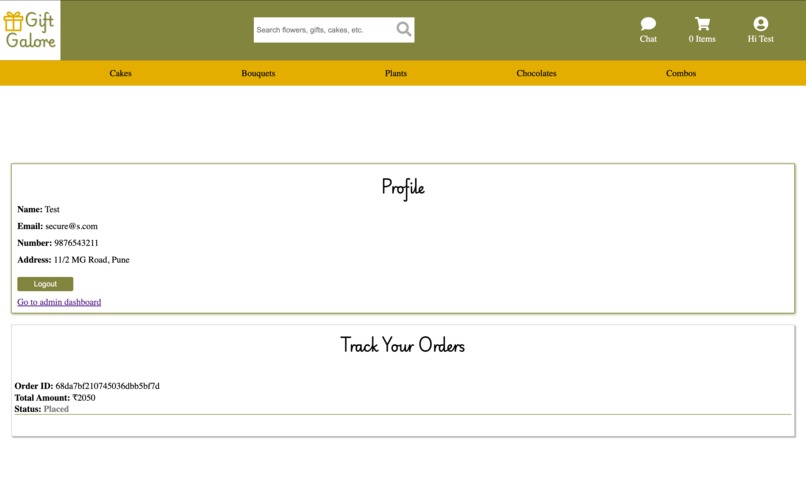
Task: Click order ID 68da7bf210745036dbb5bf7d
Action: [107, 386]
